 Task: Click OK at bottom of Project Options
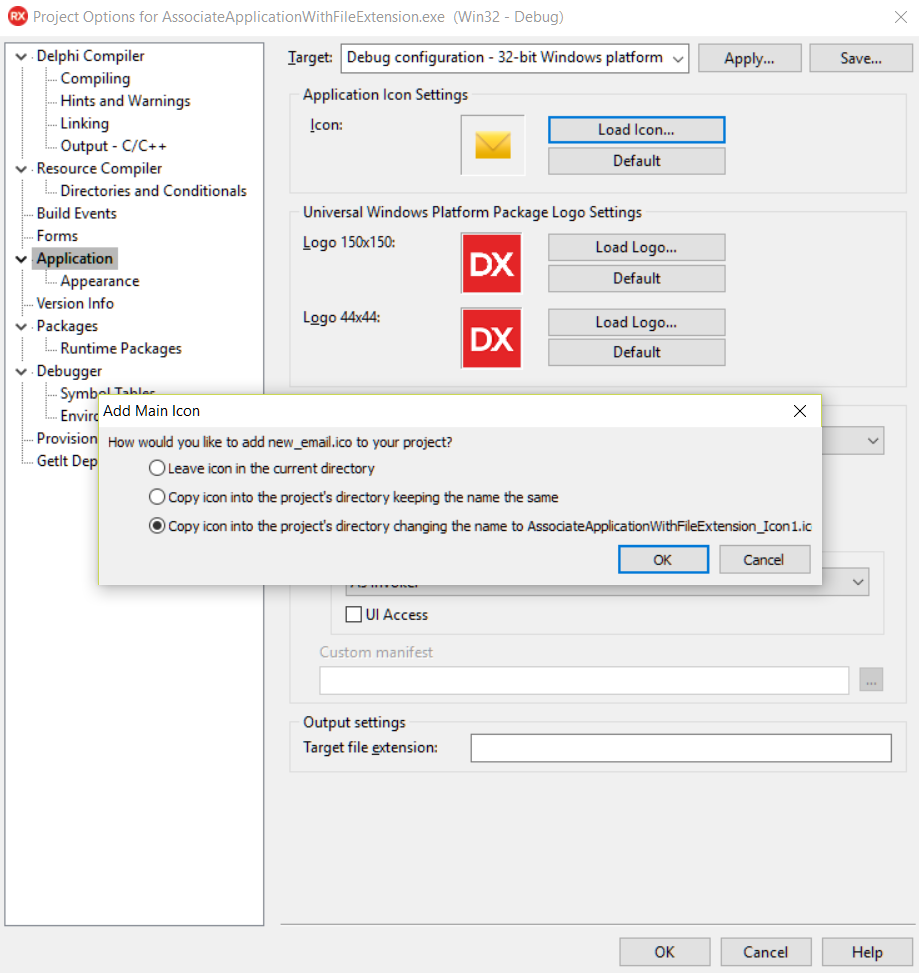[x=665, y=952]
